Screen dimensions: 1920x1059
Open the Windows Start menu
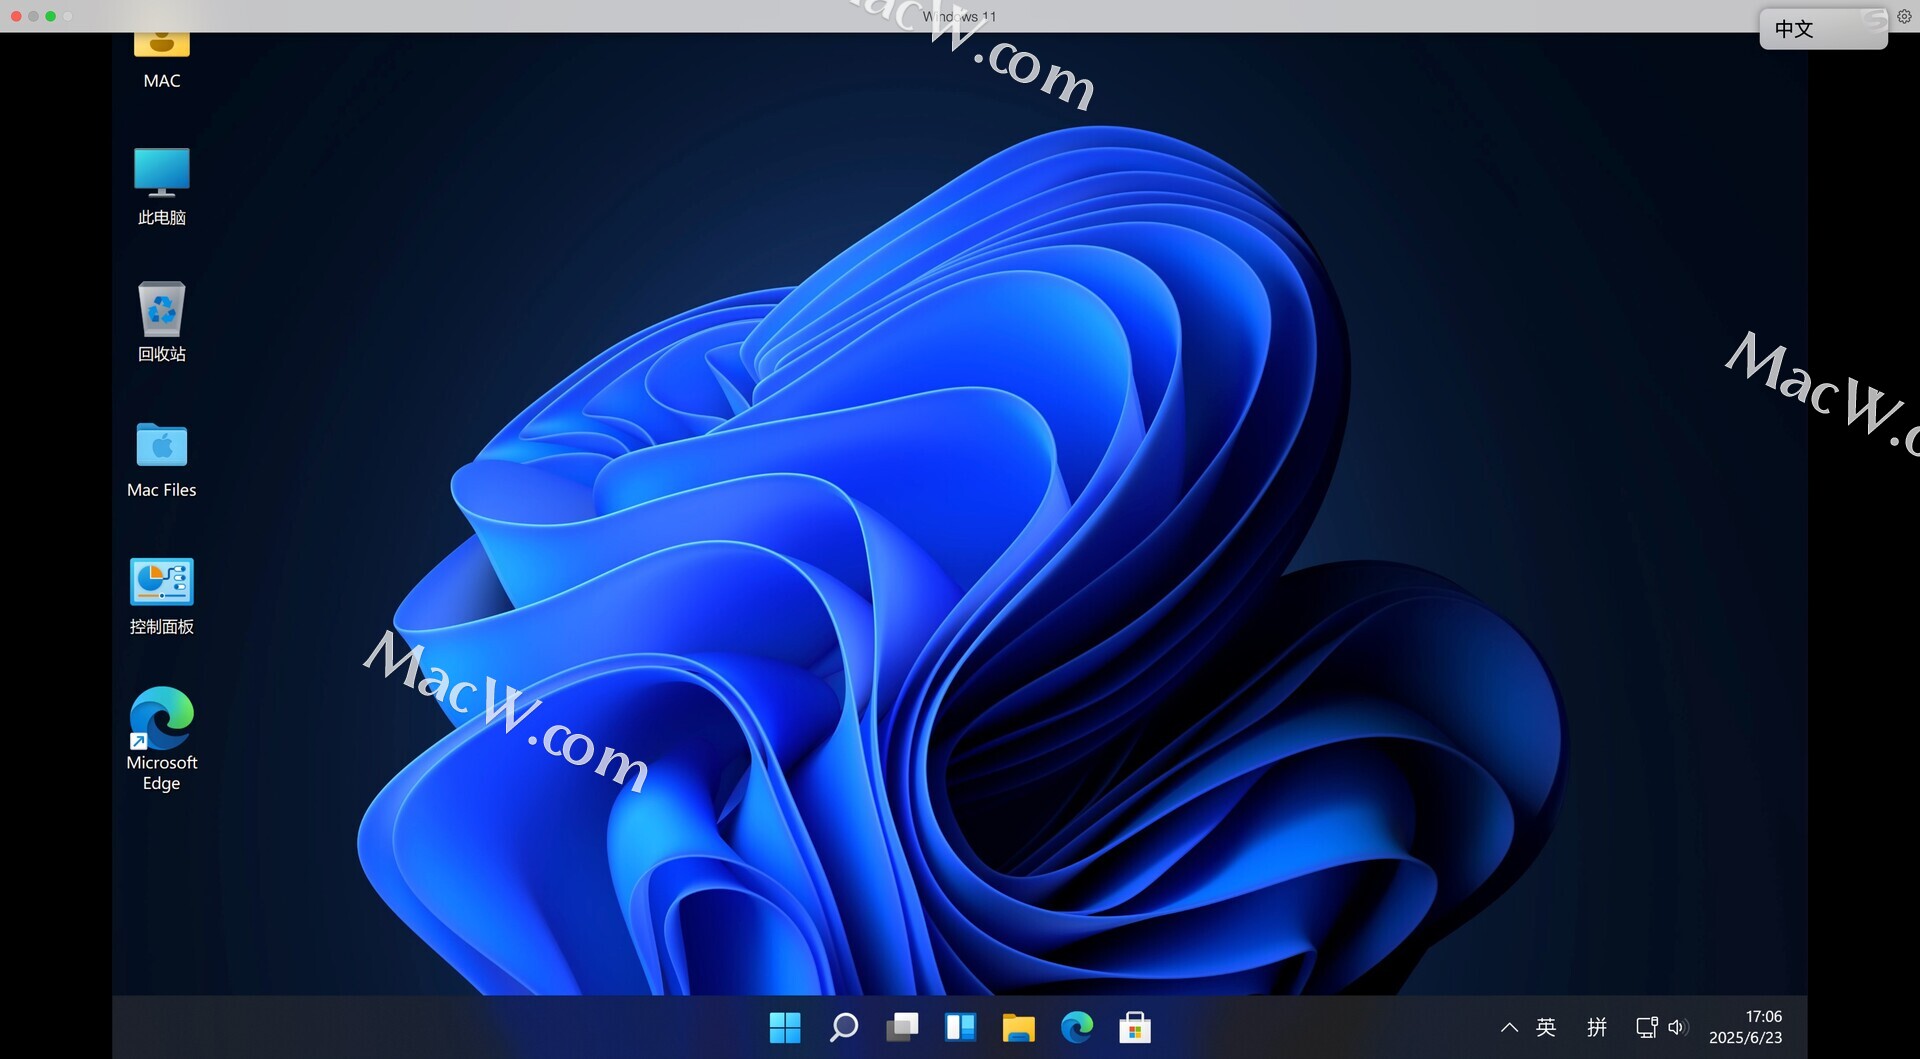coord(785,1027)
